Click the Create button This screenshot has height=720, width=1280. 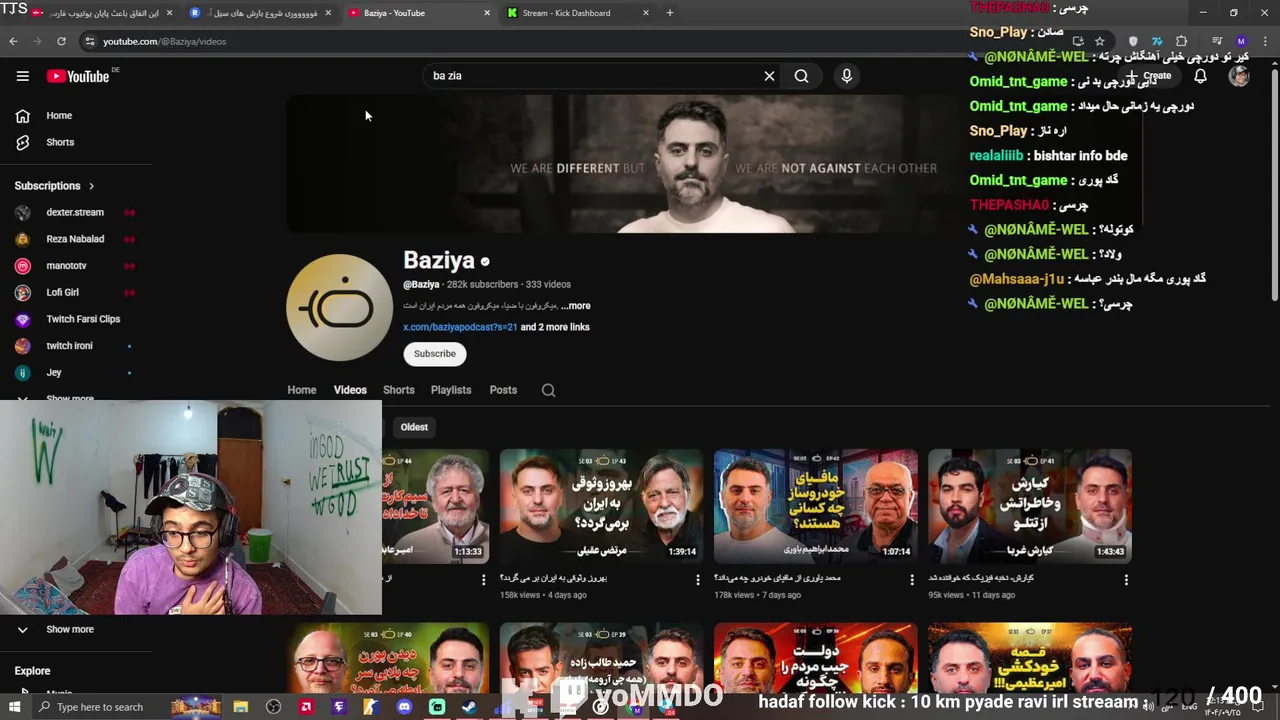click(x=1150, y=76)
